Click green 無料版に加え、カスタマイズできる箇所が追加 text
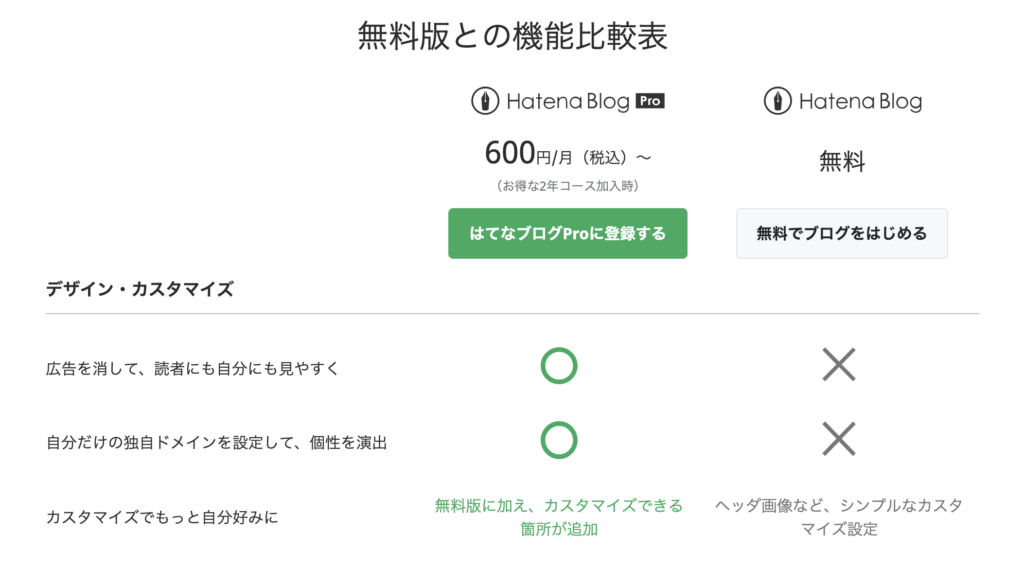This screenshot has width=1024, height=569. (x=559, y=517)
